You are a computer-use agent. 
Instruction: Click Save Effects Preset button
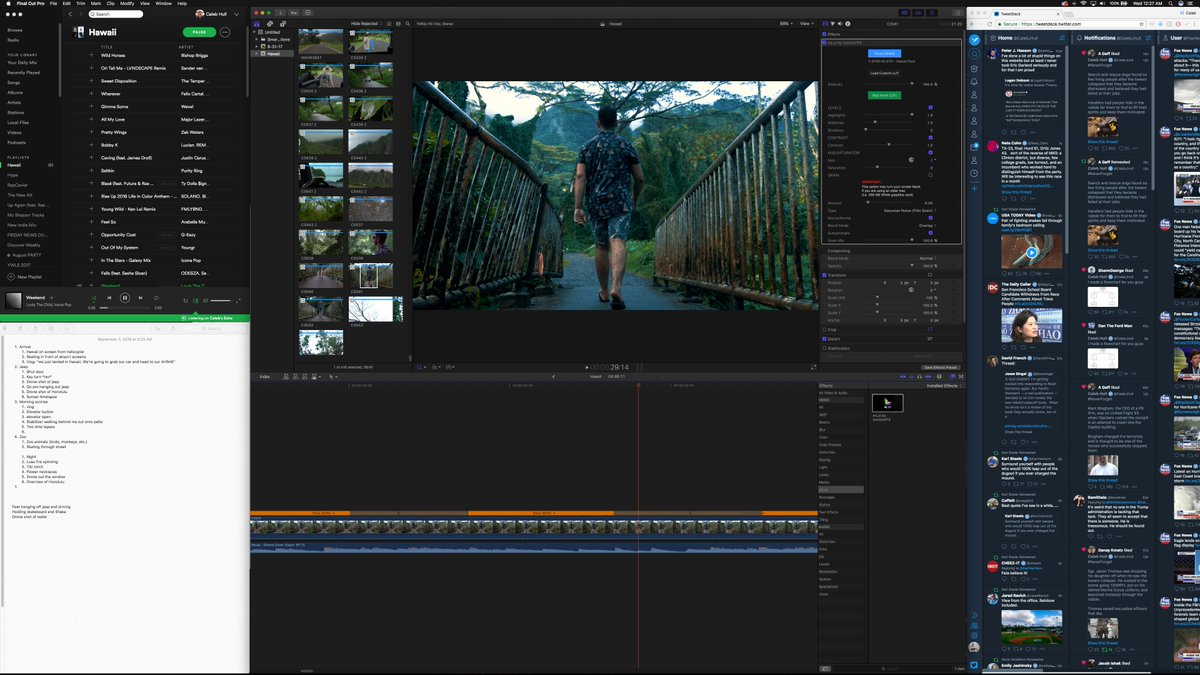(x=940, y=367)
